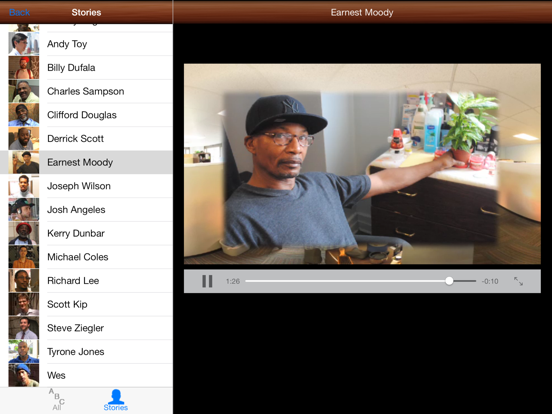
Task: Click the video progress slider knob
Action: coord(449,281)
